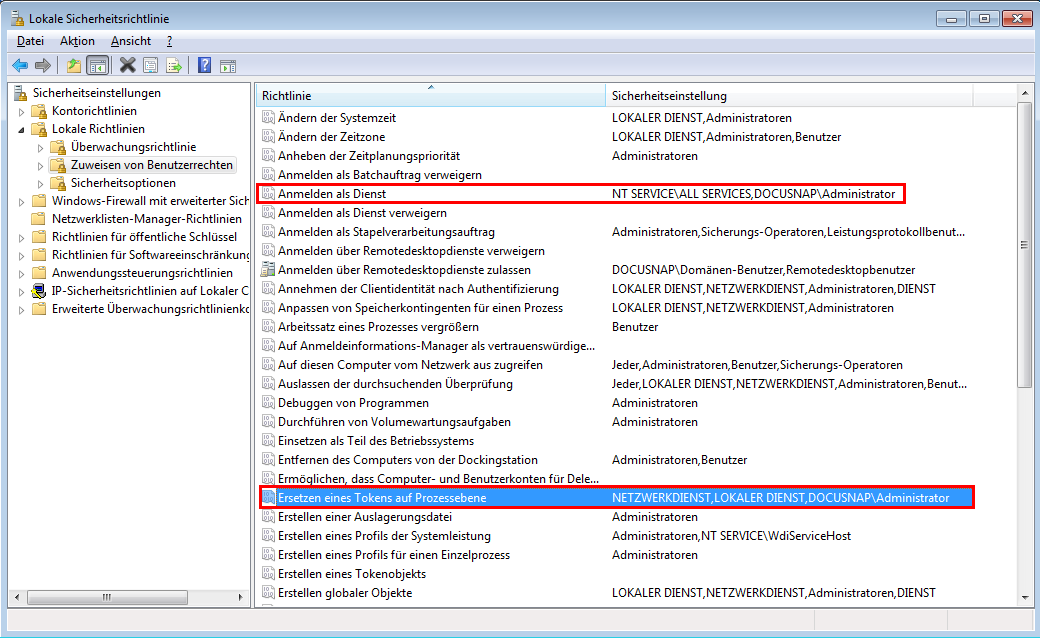Click the Forward arrow toolbar icon
The image size is (1040, 638).
[x=43, y=66]
